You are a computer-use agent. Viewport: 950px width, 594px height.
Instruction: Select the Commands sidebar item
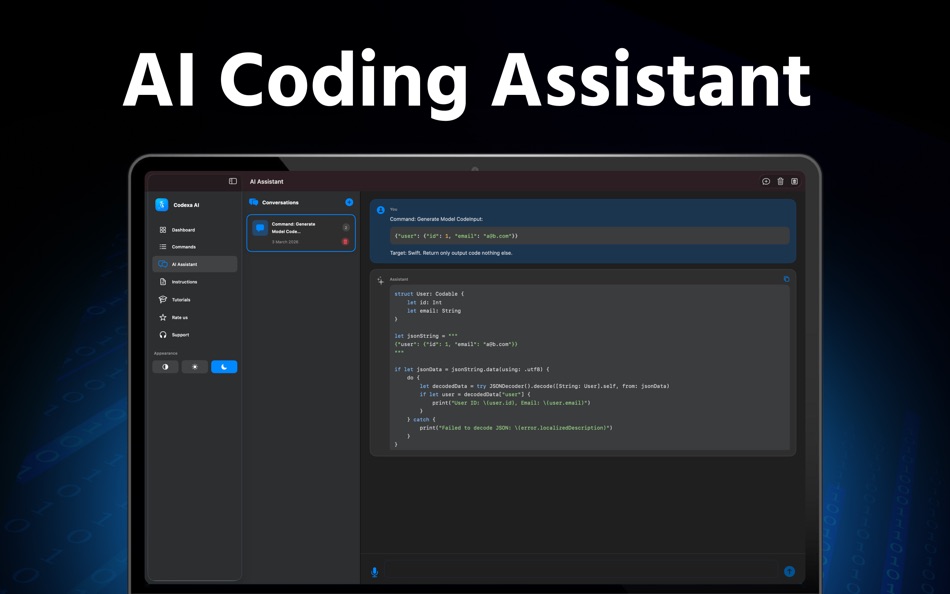(x=183, y=247)
